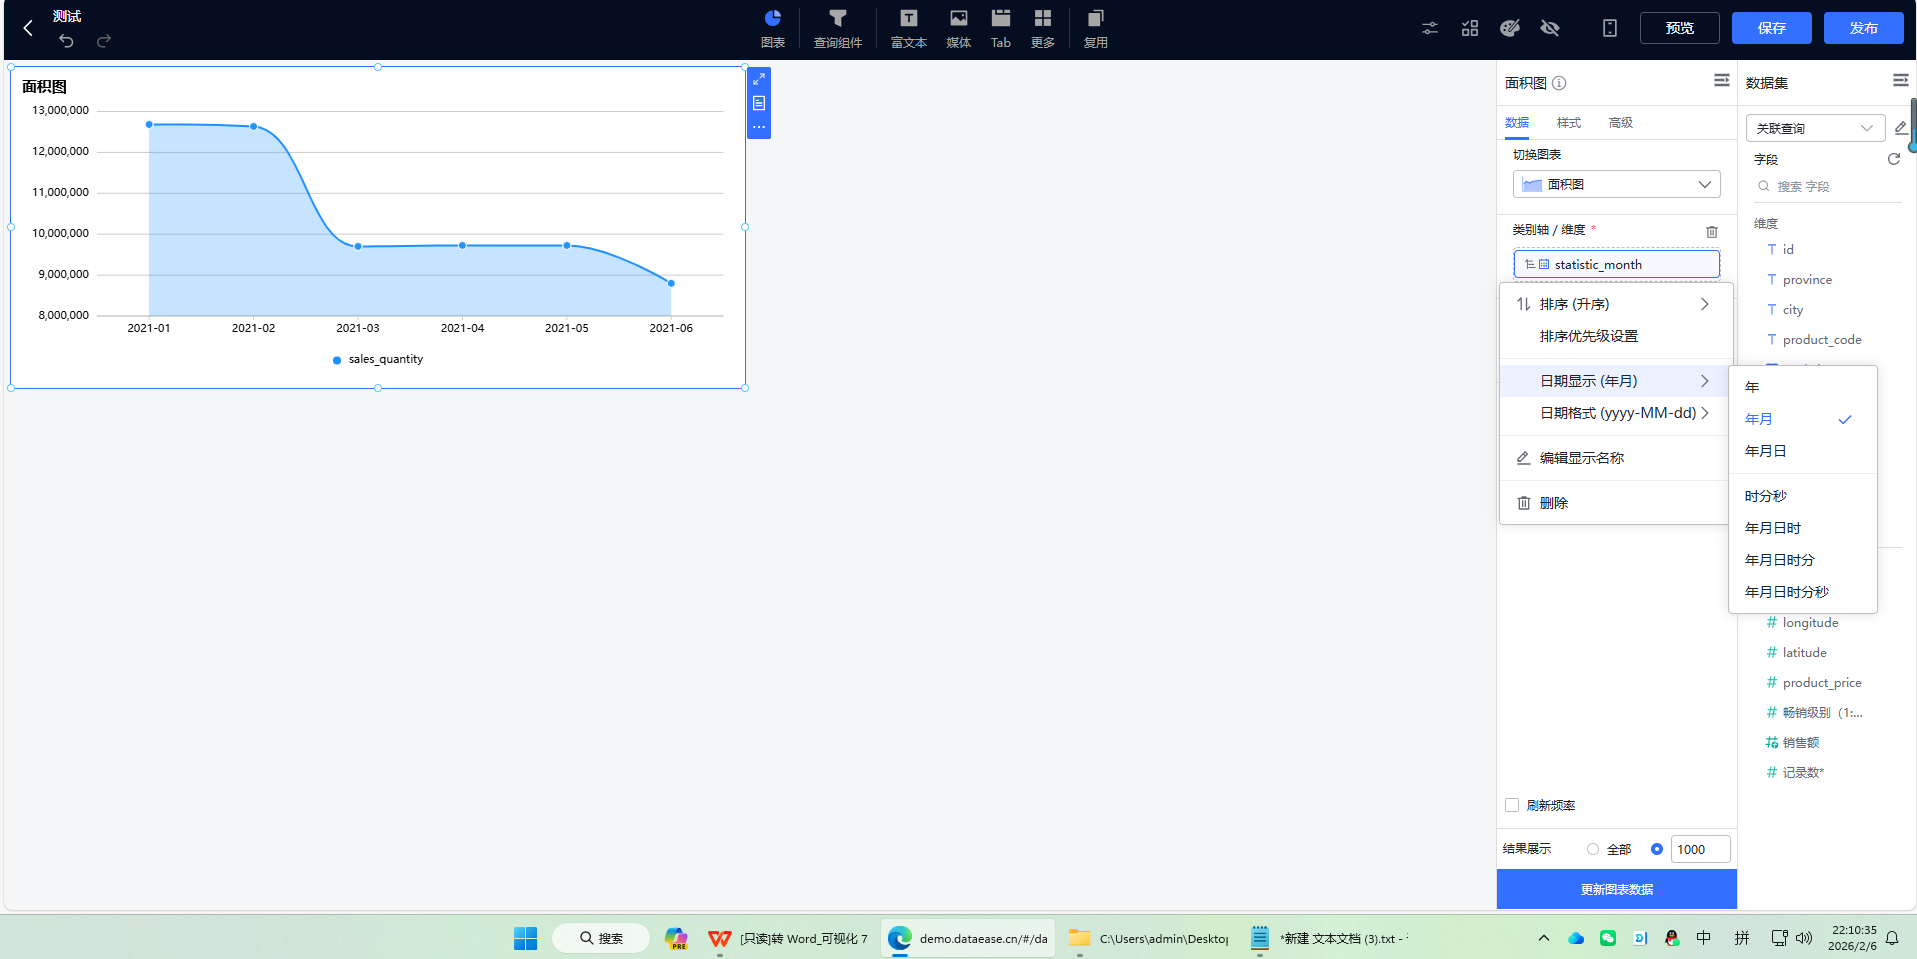Viewport: 1917px width, 959px height.
Task: Select the 1000 rows radio button
Action: pyautogui.click(x=1657, y=849)
